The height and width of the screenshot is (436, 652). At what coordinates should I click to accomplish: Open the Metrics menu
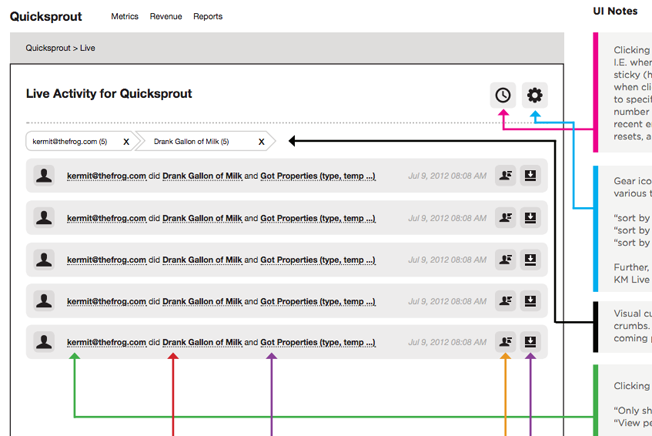pyautogui.click(x=125, y=16)
